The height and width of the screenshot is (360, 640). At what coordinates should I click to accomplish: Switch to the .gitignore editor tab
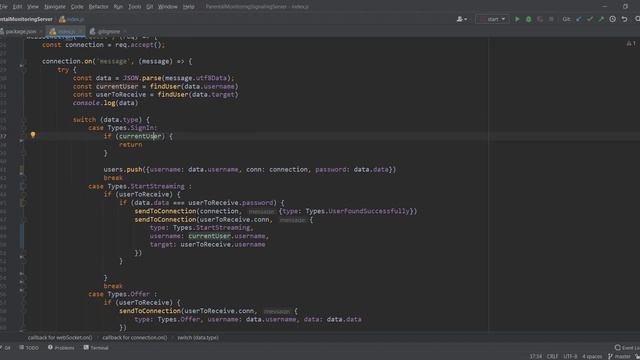(x=107, y=31)
